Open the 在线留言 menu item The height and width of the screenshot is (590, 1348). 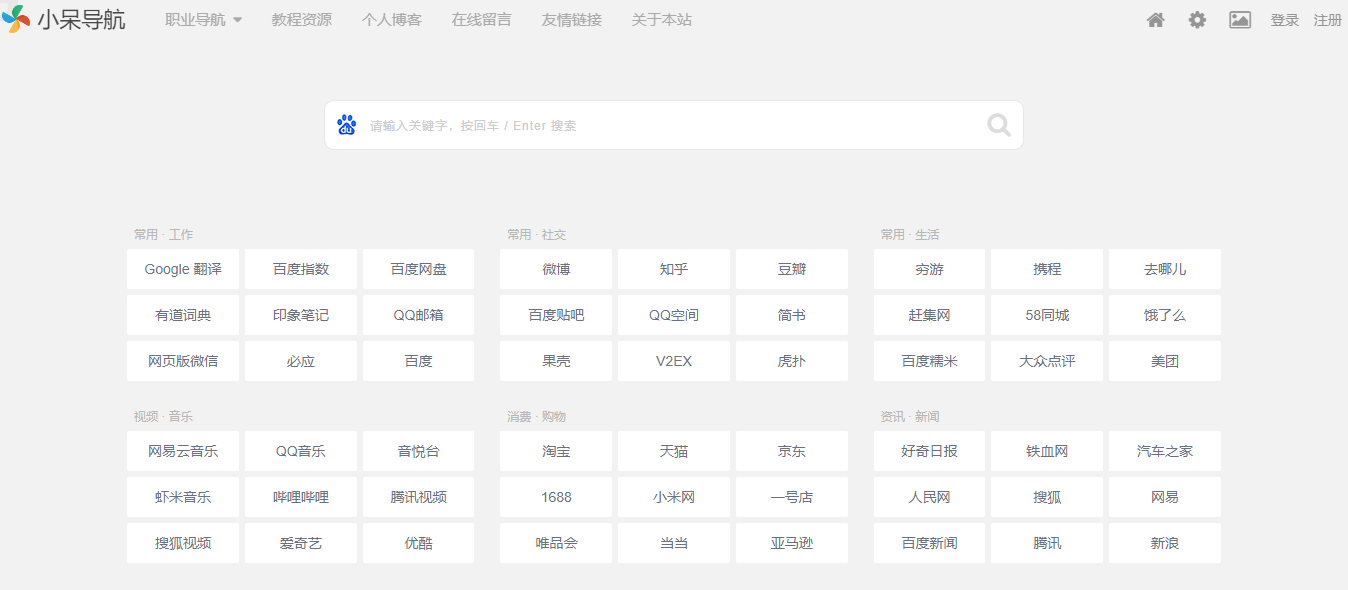(x=482, y=20)
